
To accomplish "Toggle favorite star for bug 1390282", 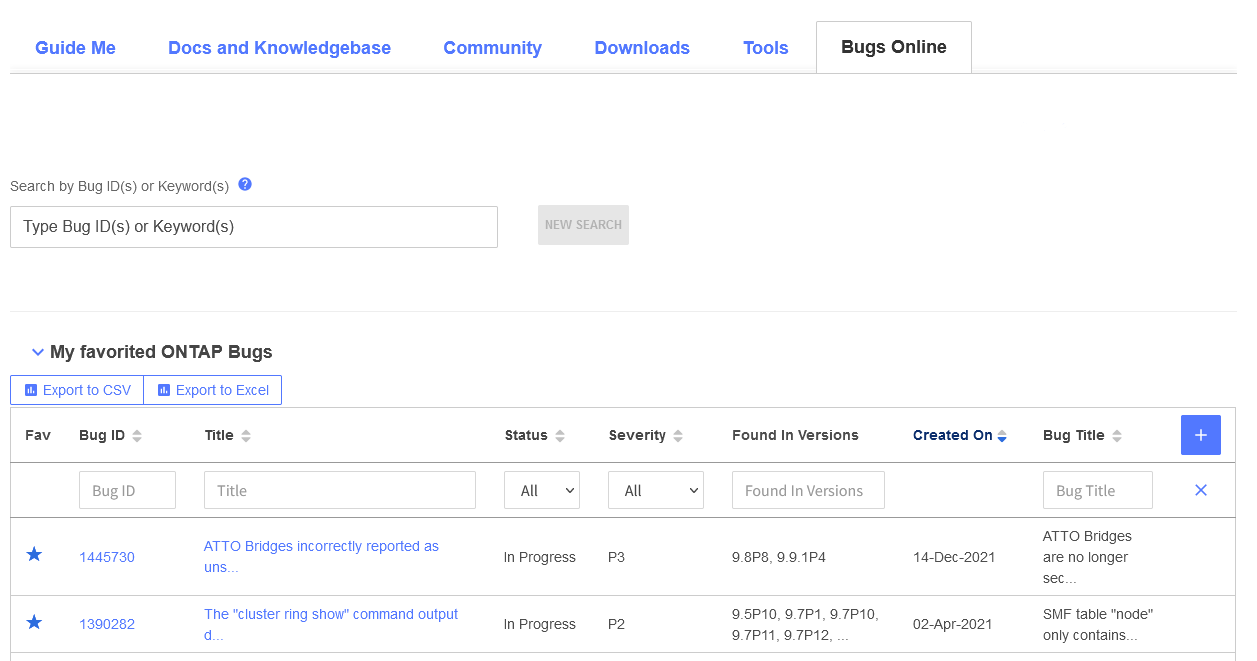I will (x=34, y=623).
